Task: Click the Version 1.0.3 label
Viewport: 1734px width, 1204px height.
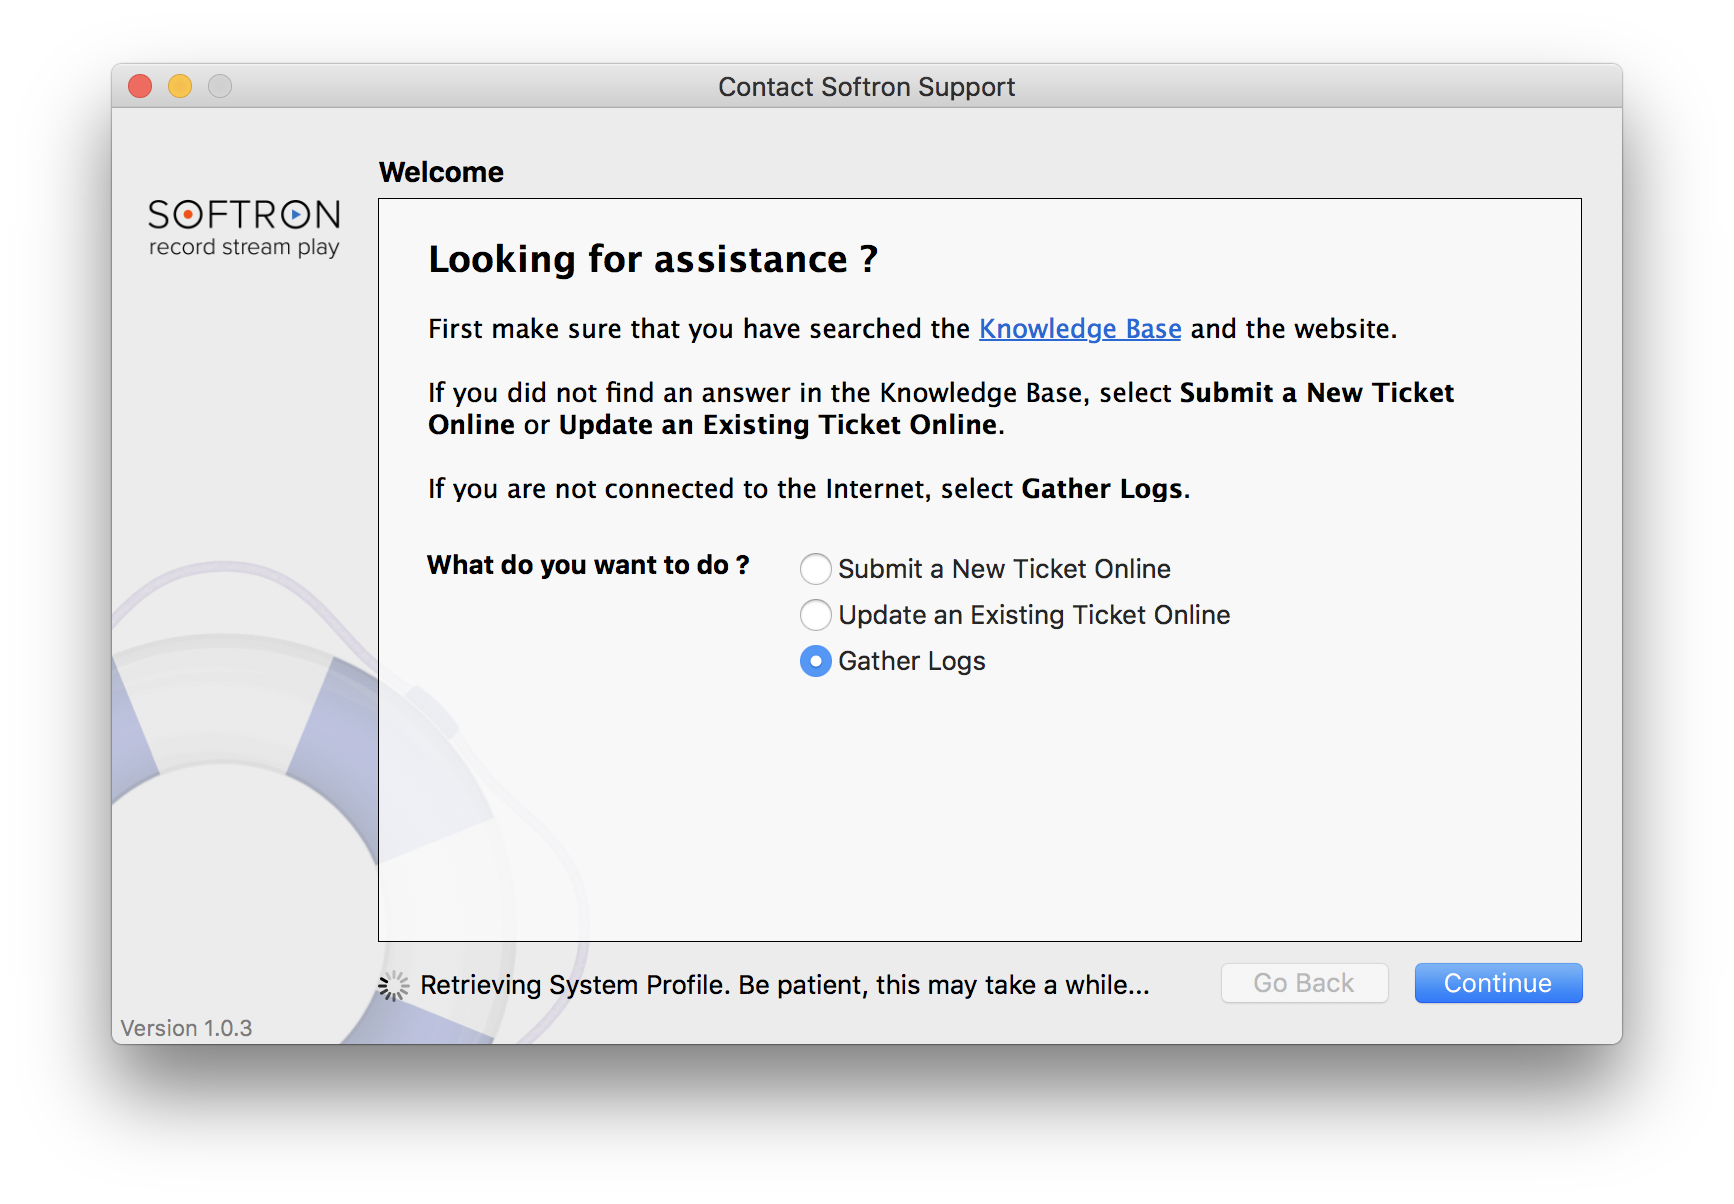Action: tap(186, 1028)
